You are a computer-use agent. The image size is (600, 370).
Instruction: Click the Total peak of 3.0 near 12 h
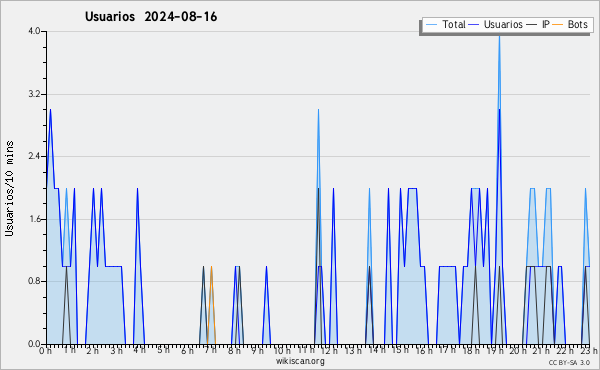click(318, 110)
